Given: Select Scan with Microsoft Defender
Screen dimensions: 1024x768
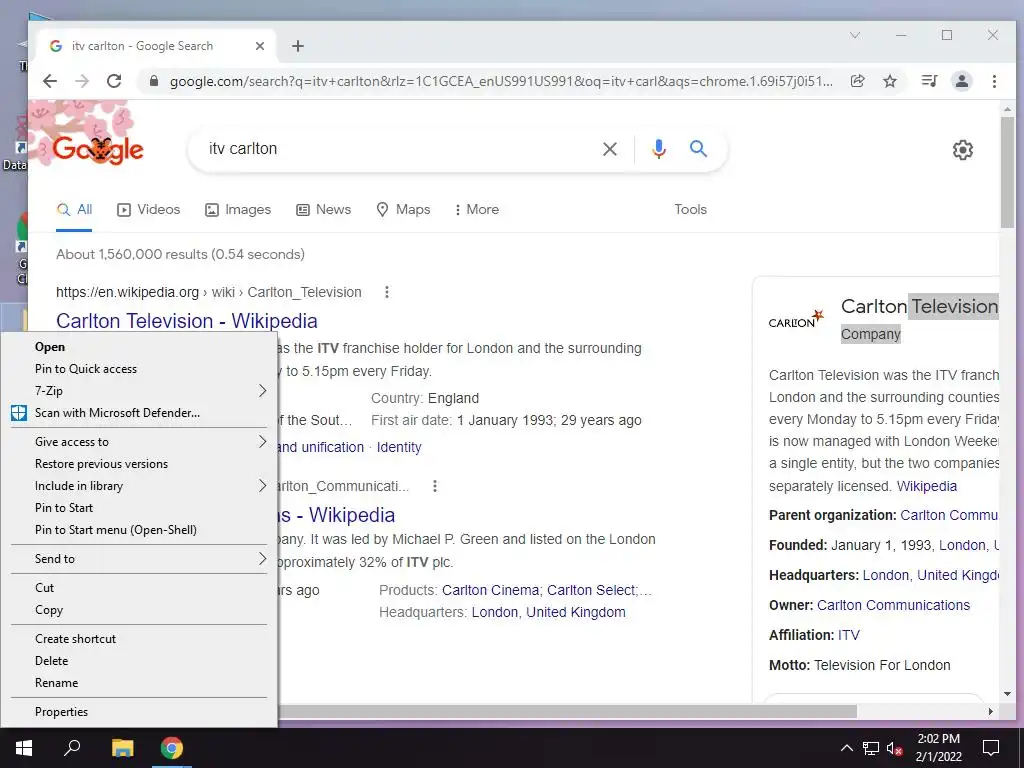Looking at the screenshot, I should [138, 413].
